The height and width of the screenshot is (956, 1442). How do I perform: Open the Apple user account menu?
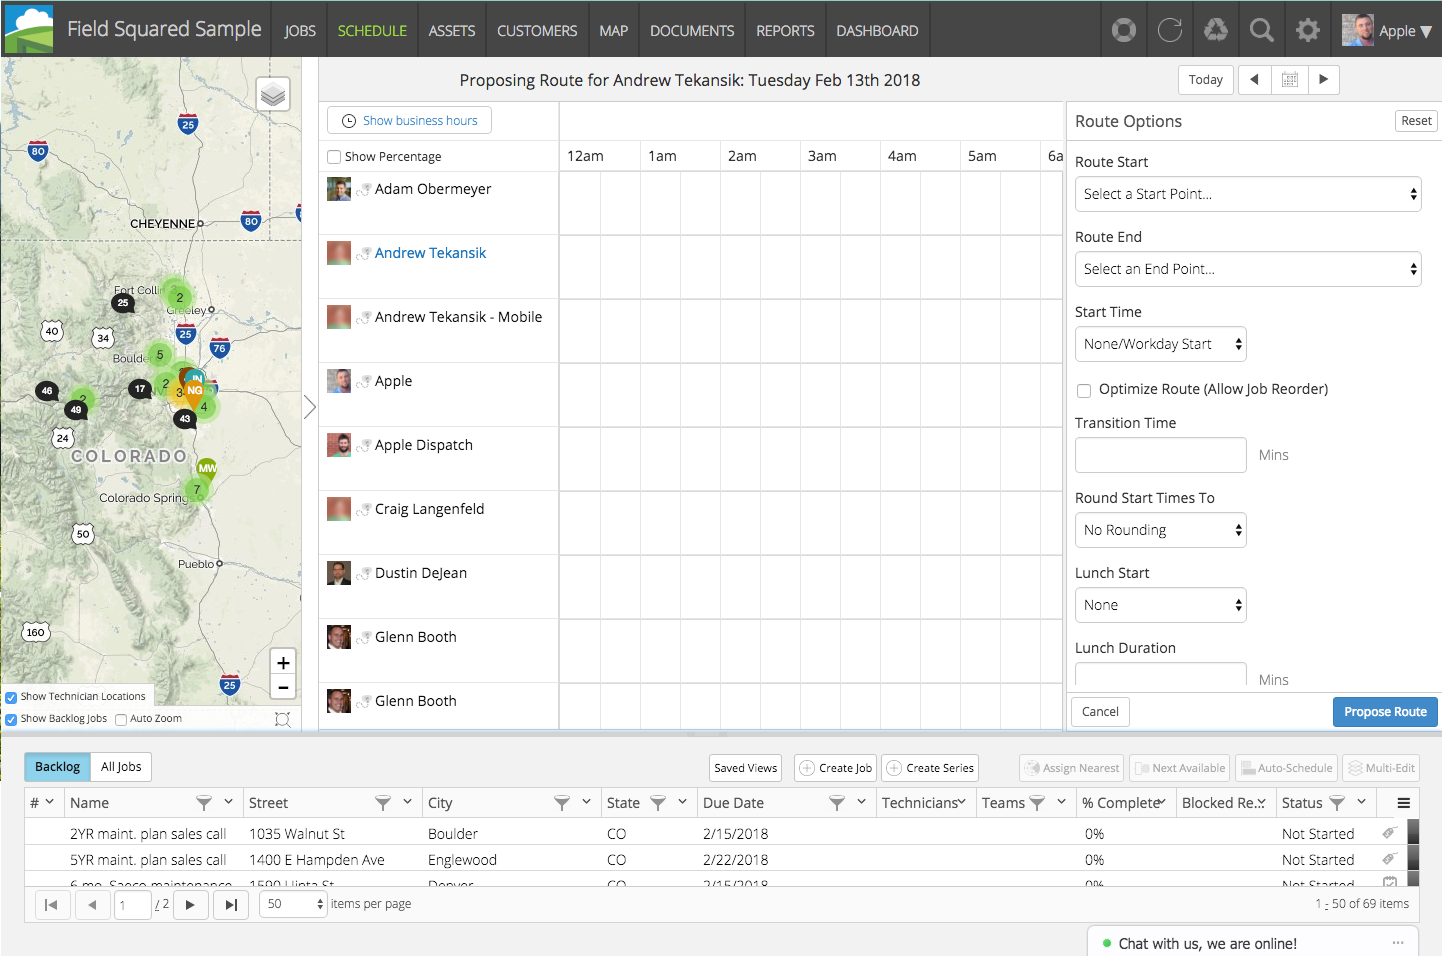point(1387,30)
